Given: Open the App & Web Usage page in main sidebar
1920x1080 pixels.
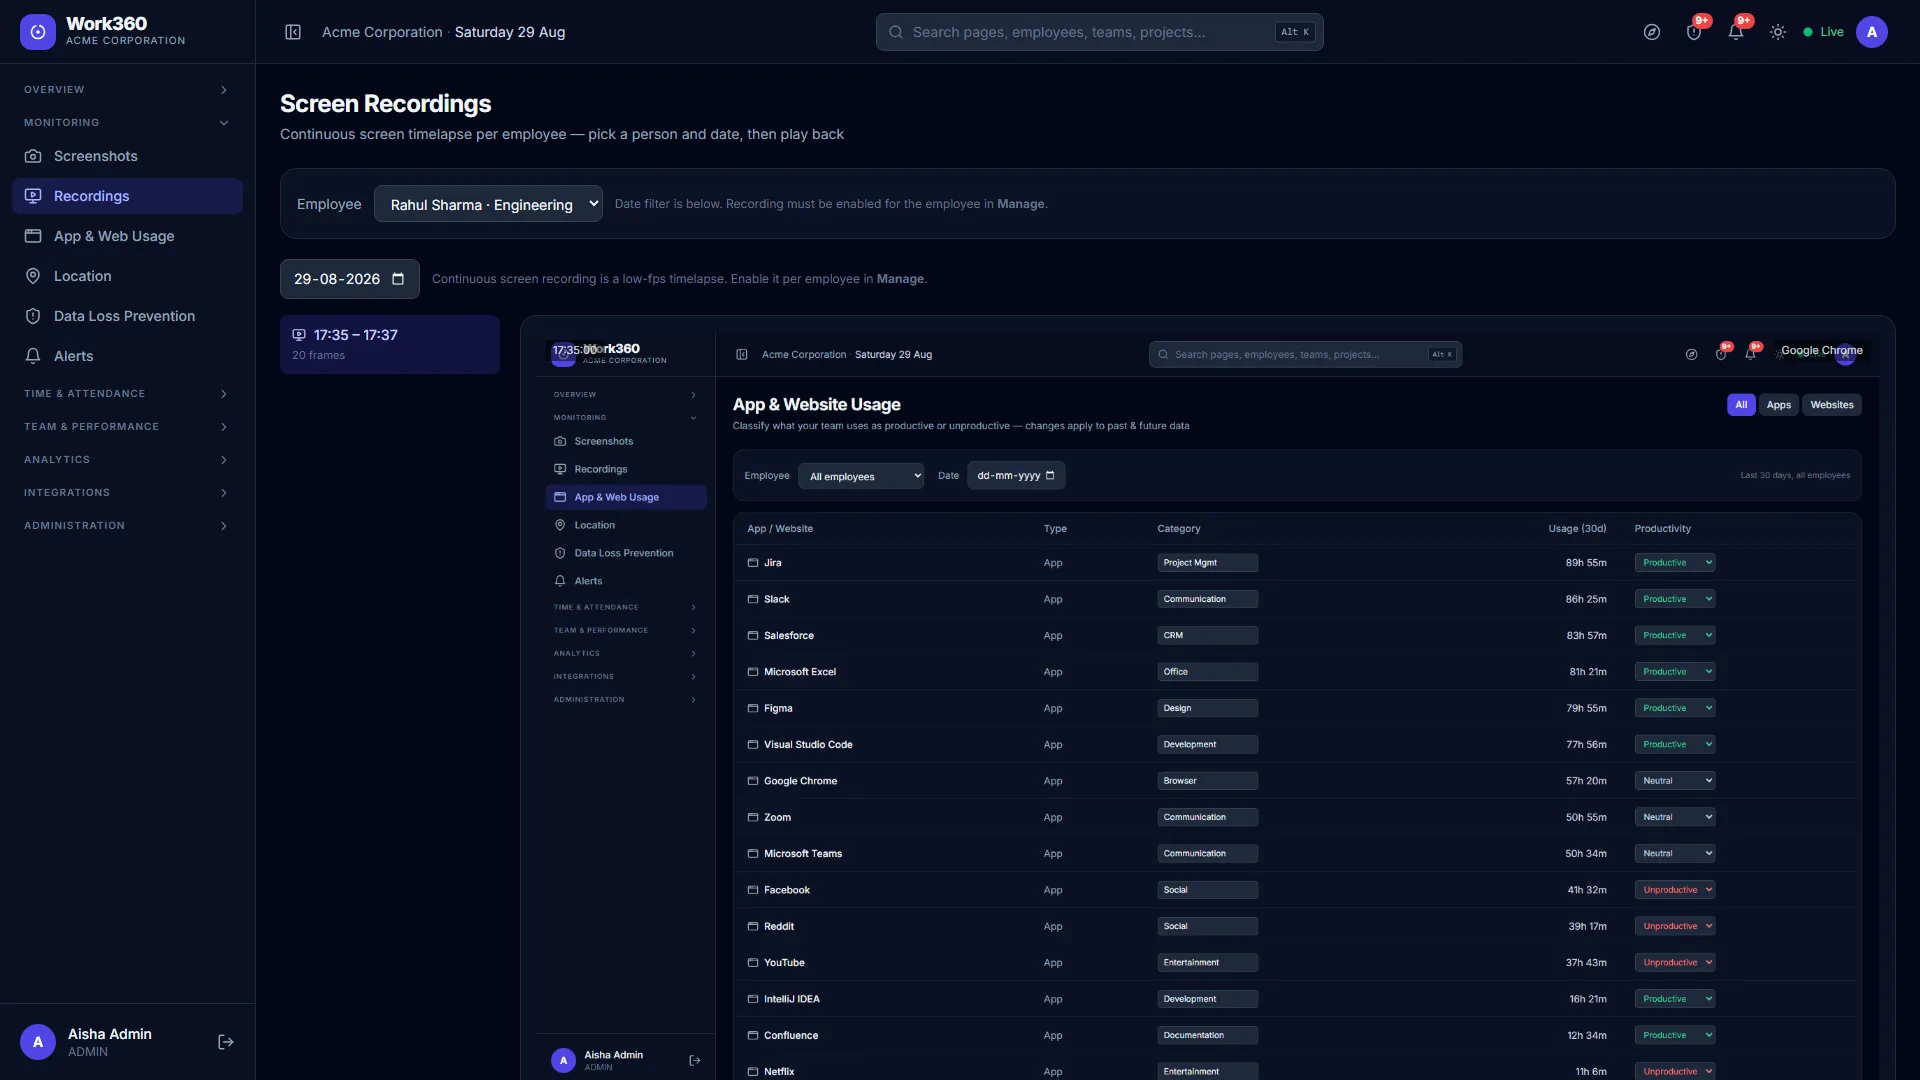Looking at the screenshot, I should pos(127,236).
